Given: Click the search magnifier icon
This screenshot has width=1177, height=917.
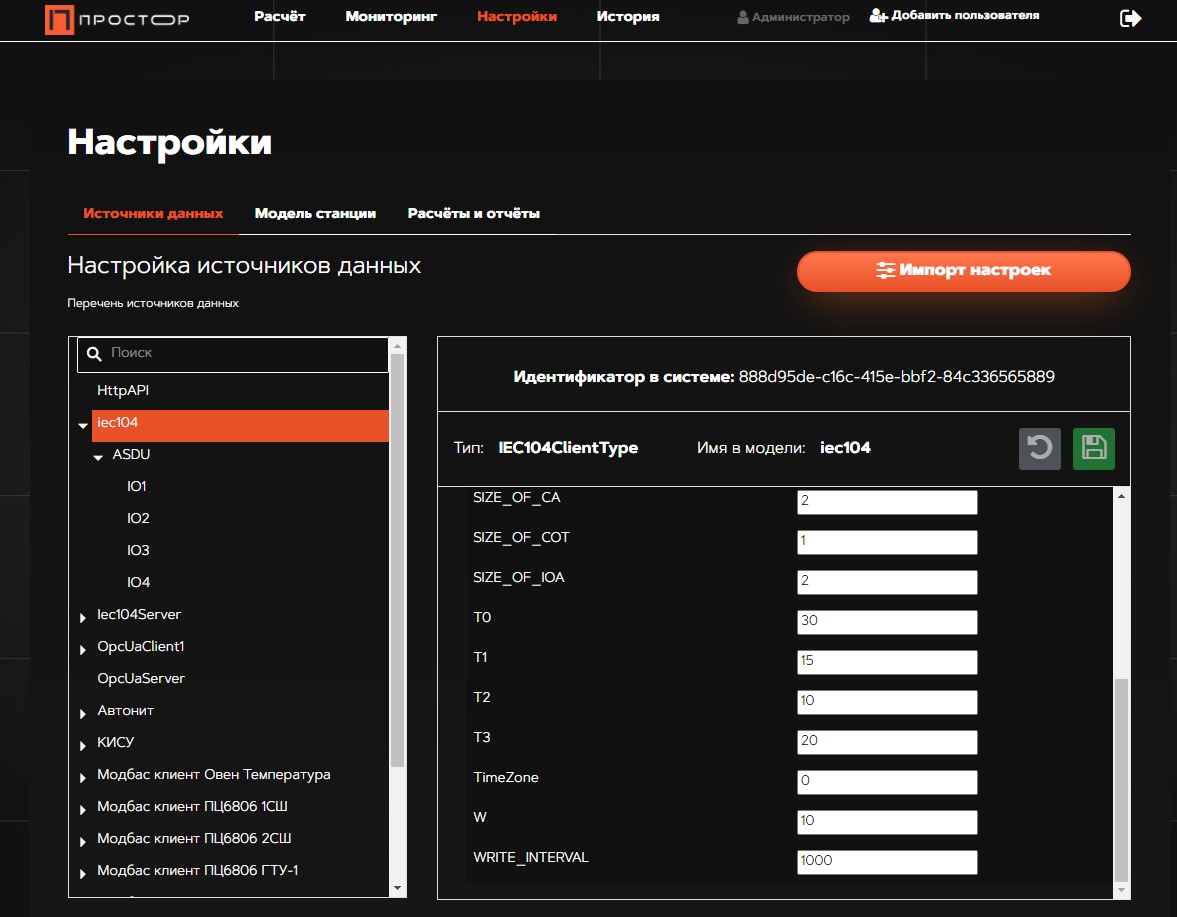Looking at the screenshot, I should click(x=95, y=354).
